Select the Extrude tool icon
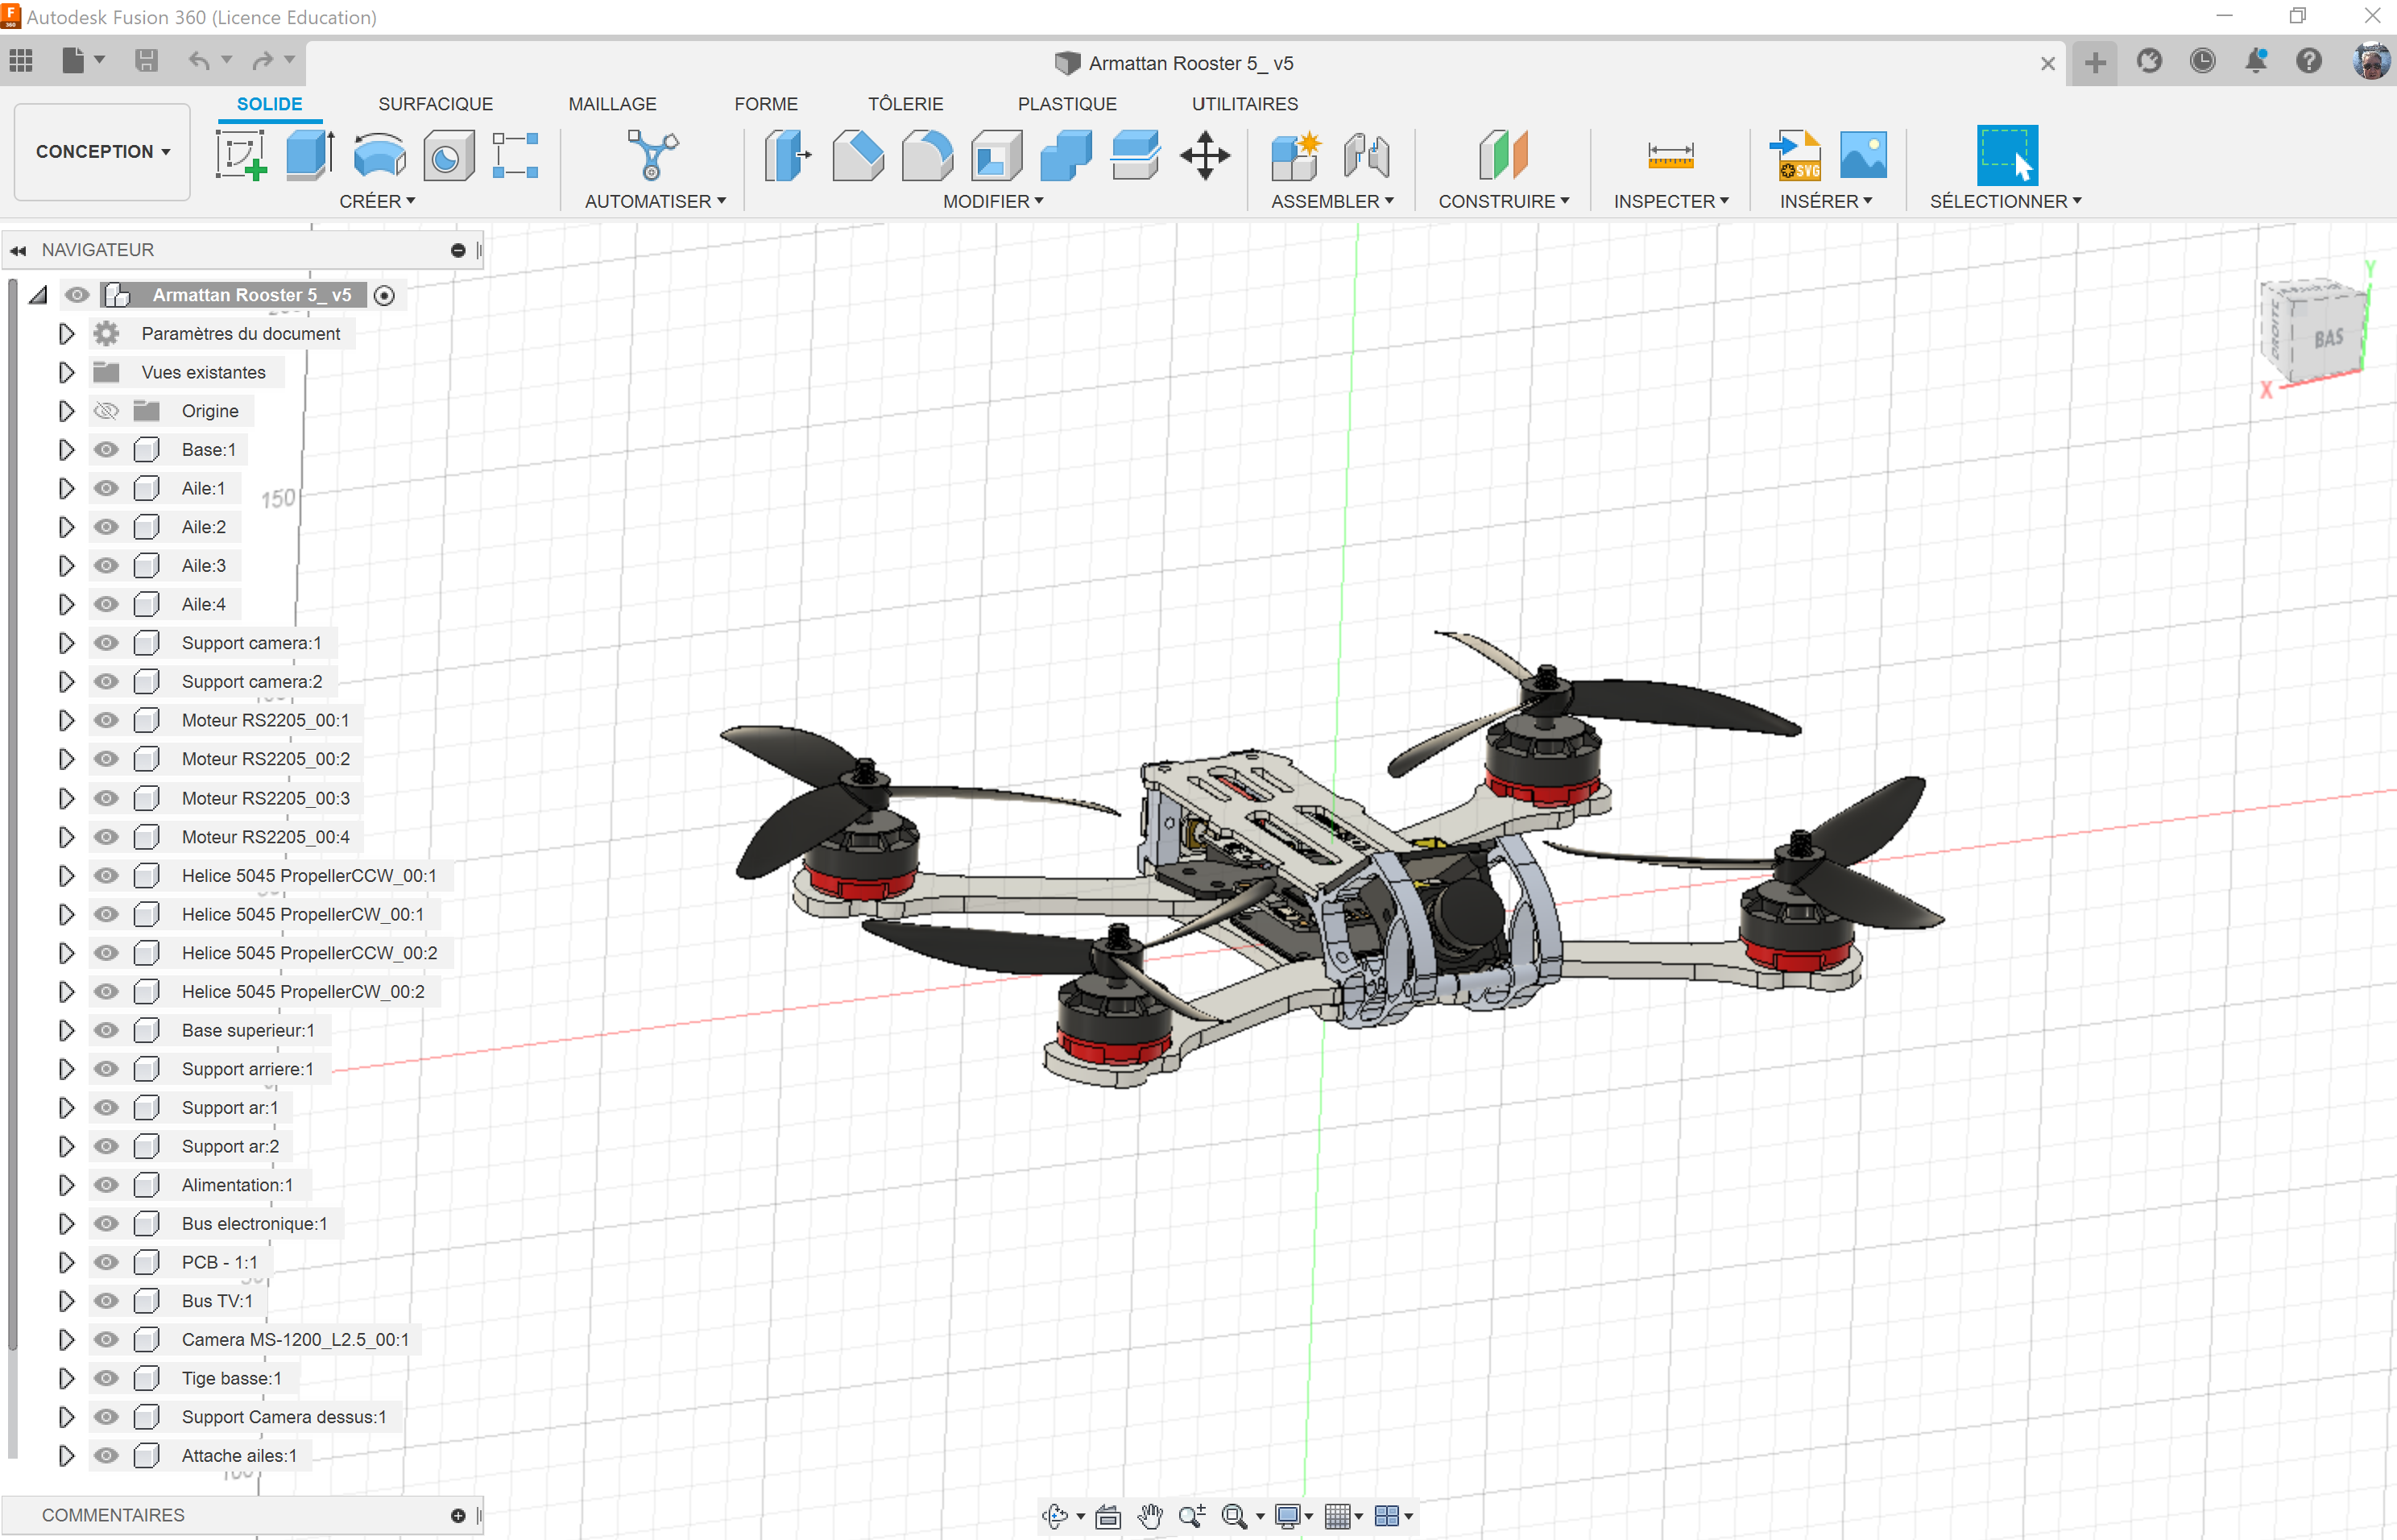 click(x=310, y=155)
